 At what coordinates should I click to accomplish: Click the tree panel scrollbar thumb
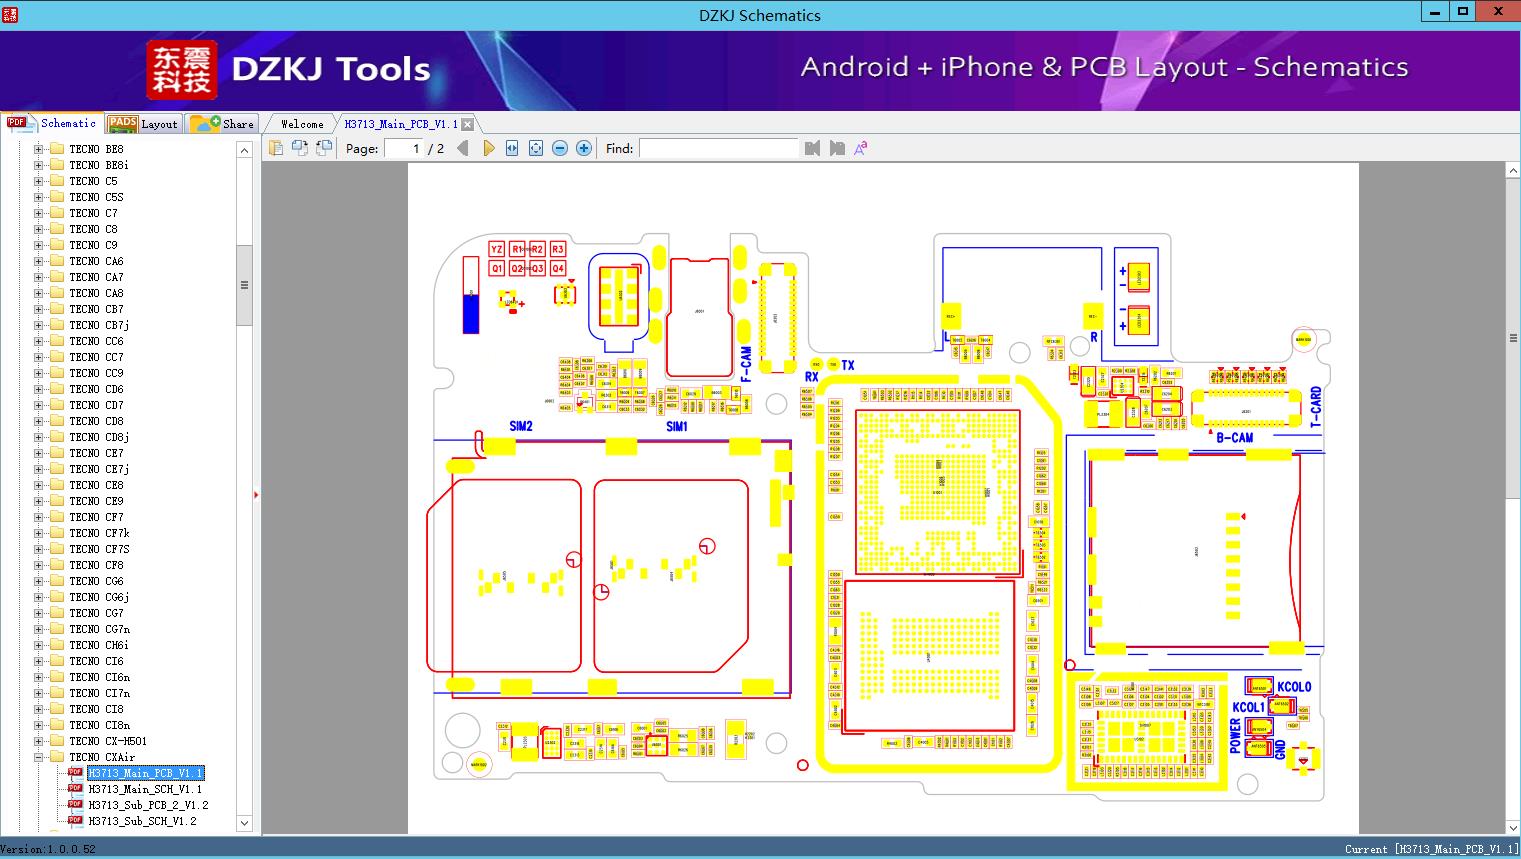pos(244,285)
